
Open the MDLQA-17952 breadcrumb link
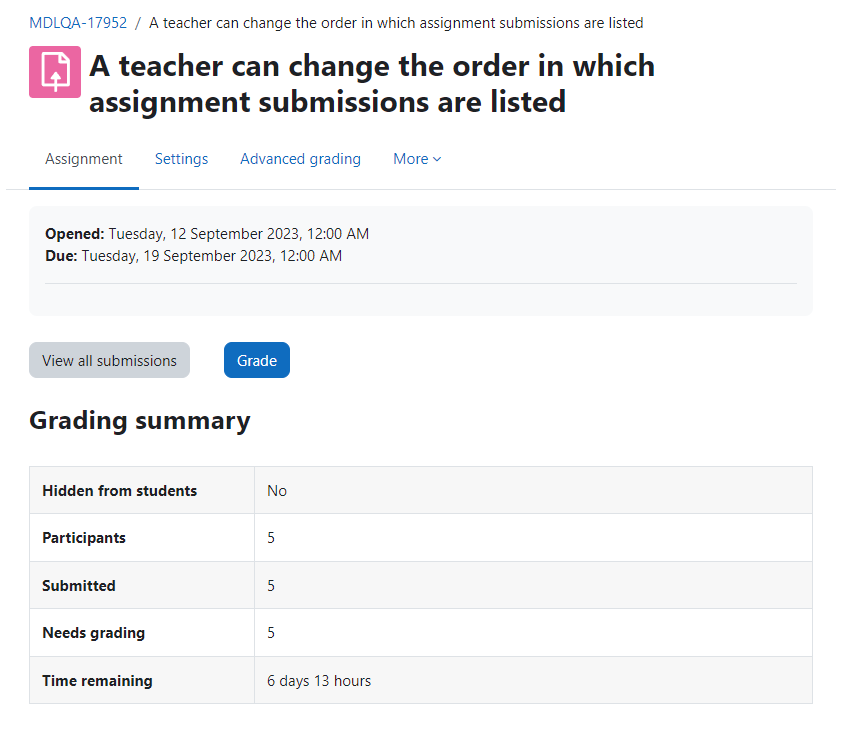click(78, 23)
